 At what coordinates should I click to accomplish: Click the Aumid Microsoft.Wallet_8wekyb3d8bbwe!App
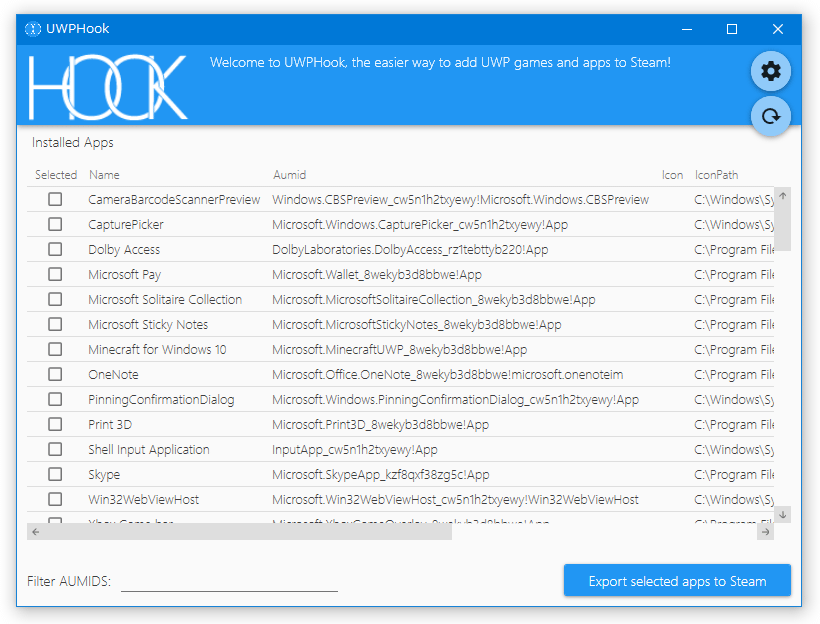click(377, 275)
